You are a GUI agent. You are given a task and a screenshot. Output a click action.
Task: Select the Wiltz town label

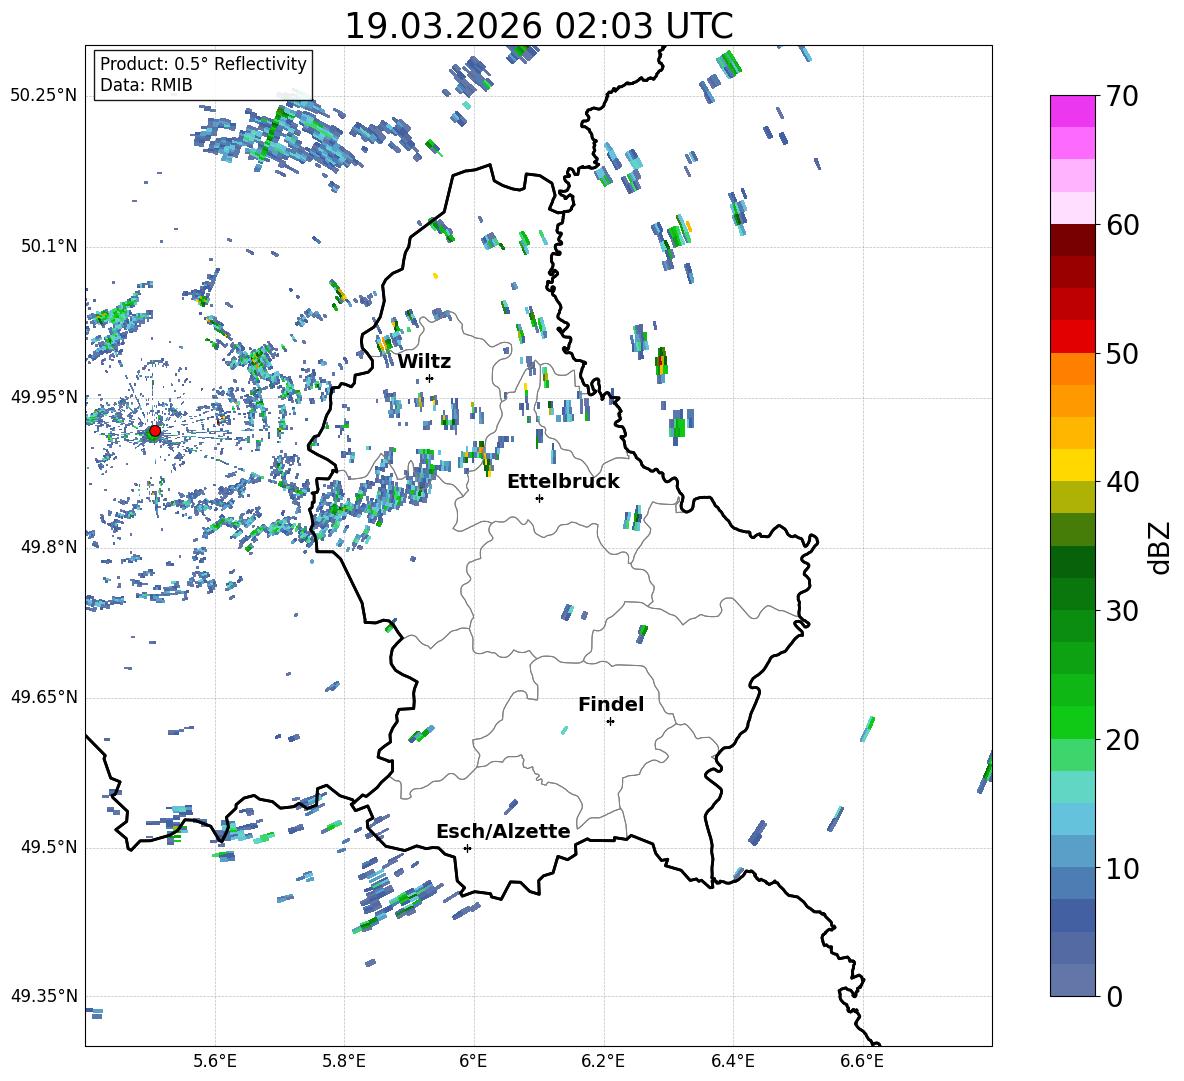pos(424,361)
